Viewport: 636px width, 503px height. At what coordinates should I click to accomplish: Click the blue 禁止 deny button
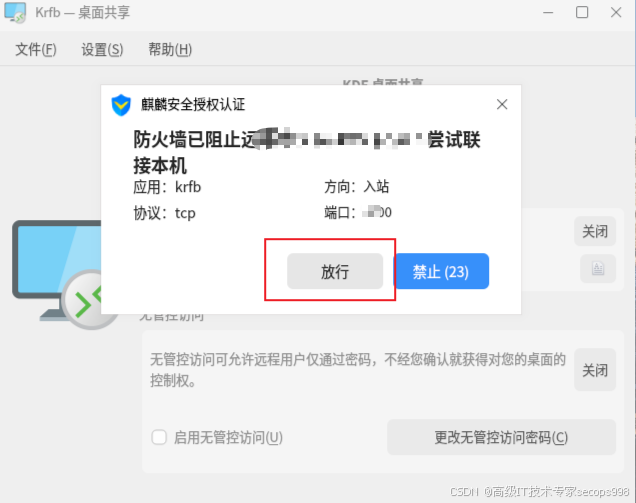click(441, 271)
